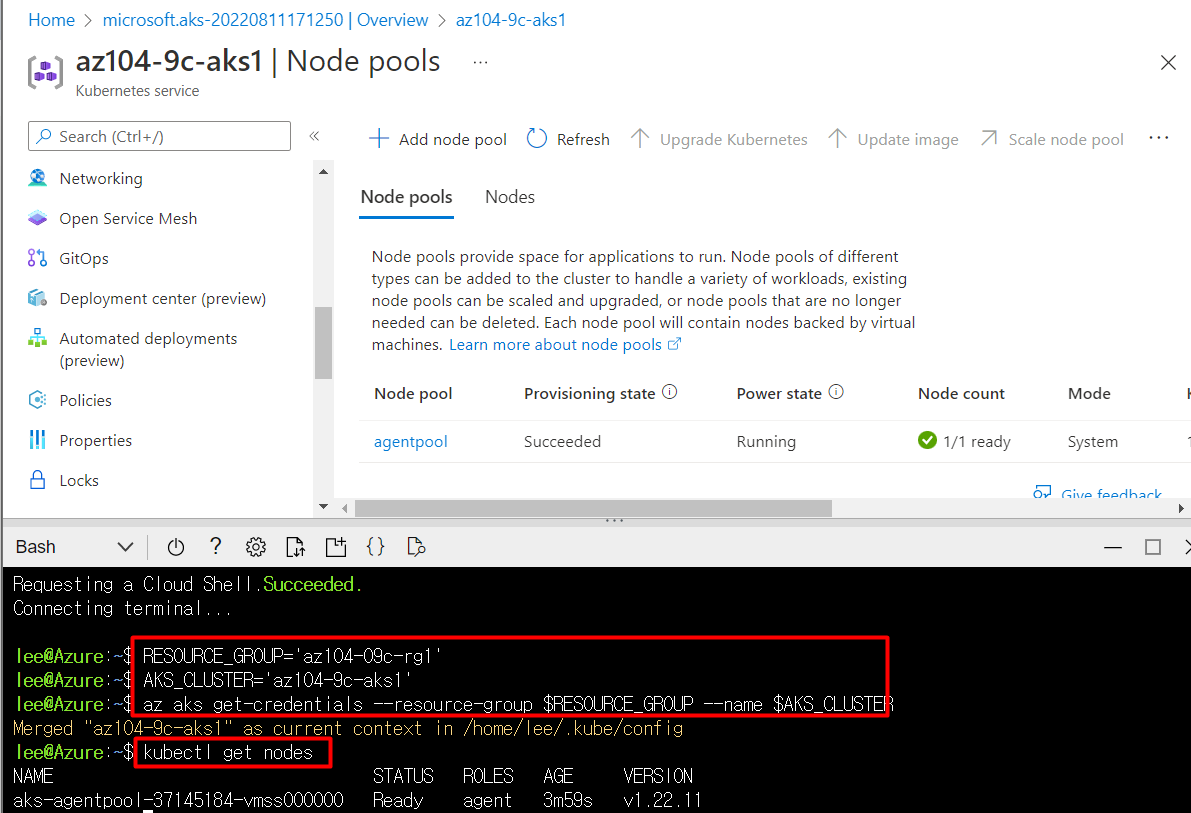Minimize the Cloud Shell pane
Viewport: 1191px width, 813px height.
coord(1113,547)
